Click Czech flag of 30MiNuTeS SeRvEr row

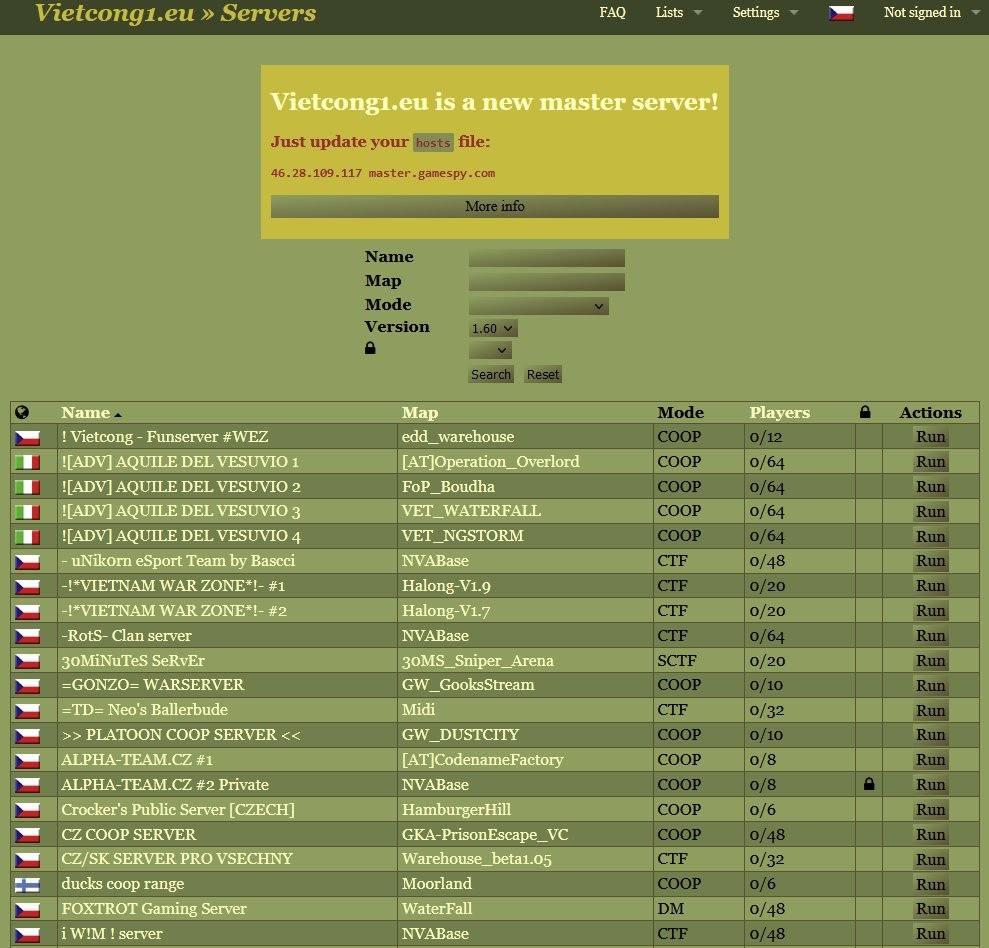tap(27, 661)
